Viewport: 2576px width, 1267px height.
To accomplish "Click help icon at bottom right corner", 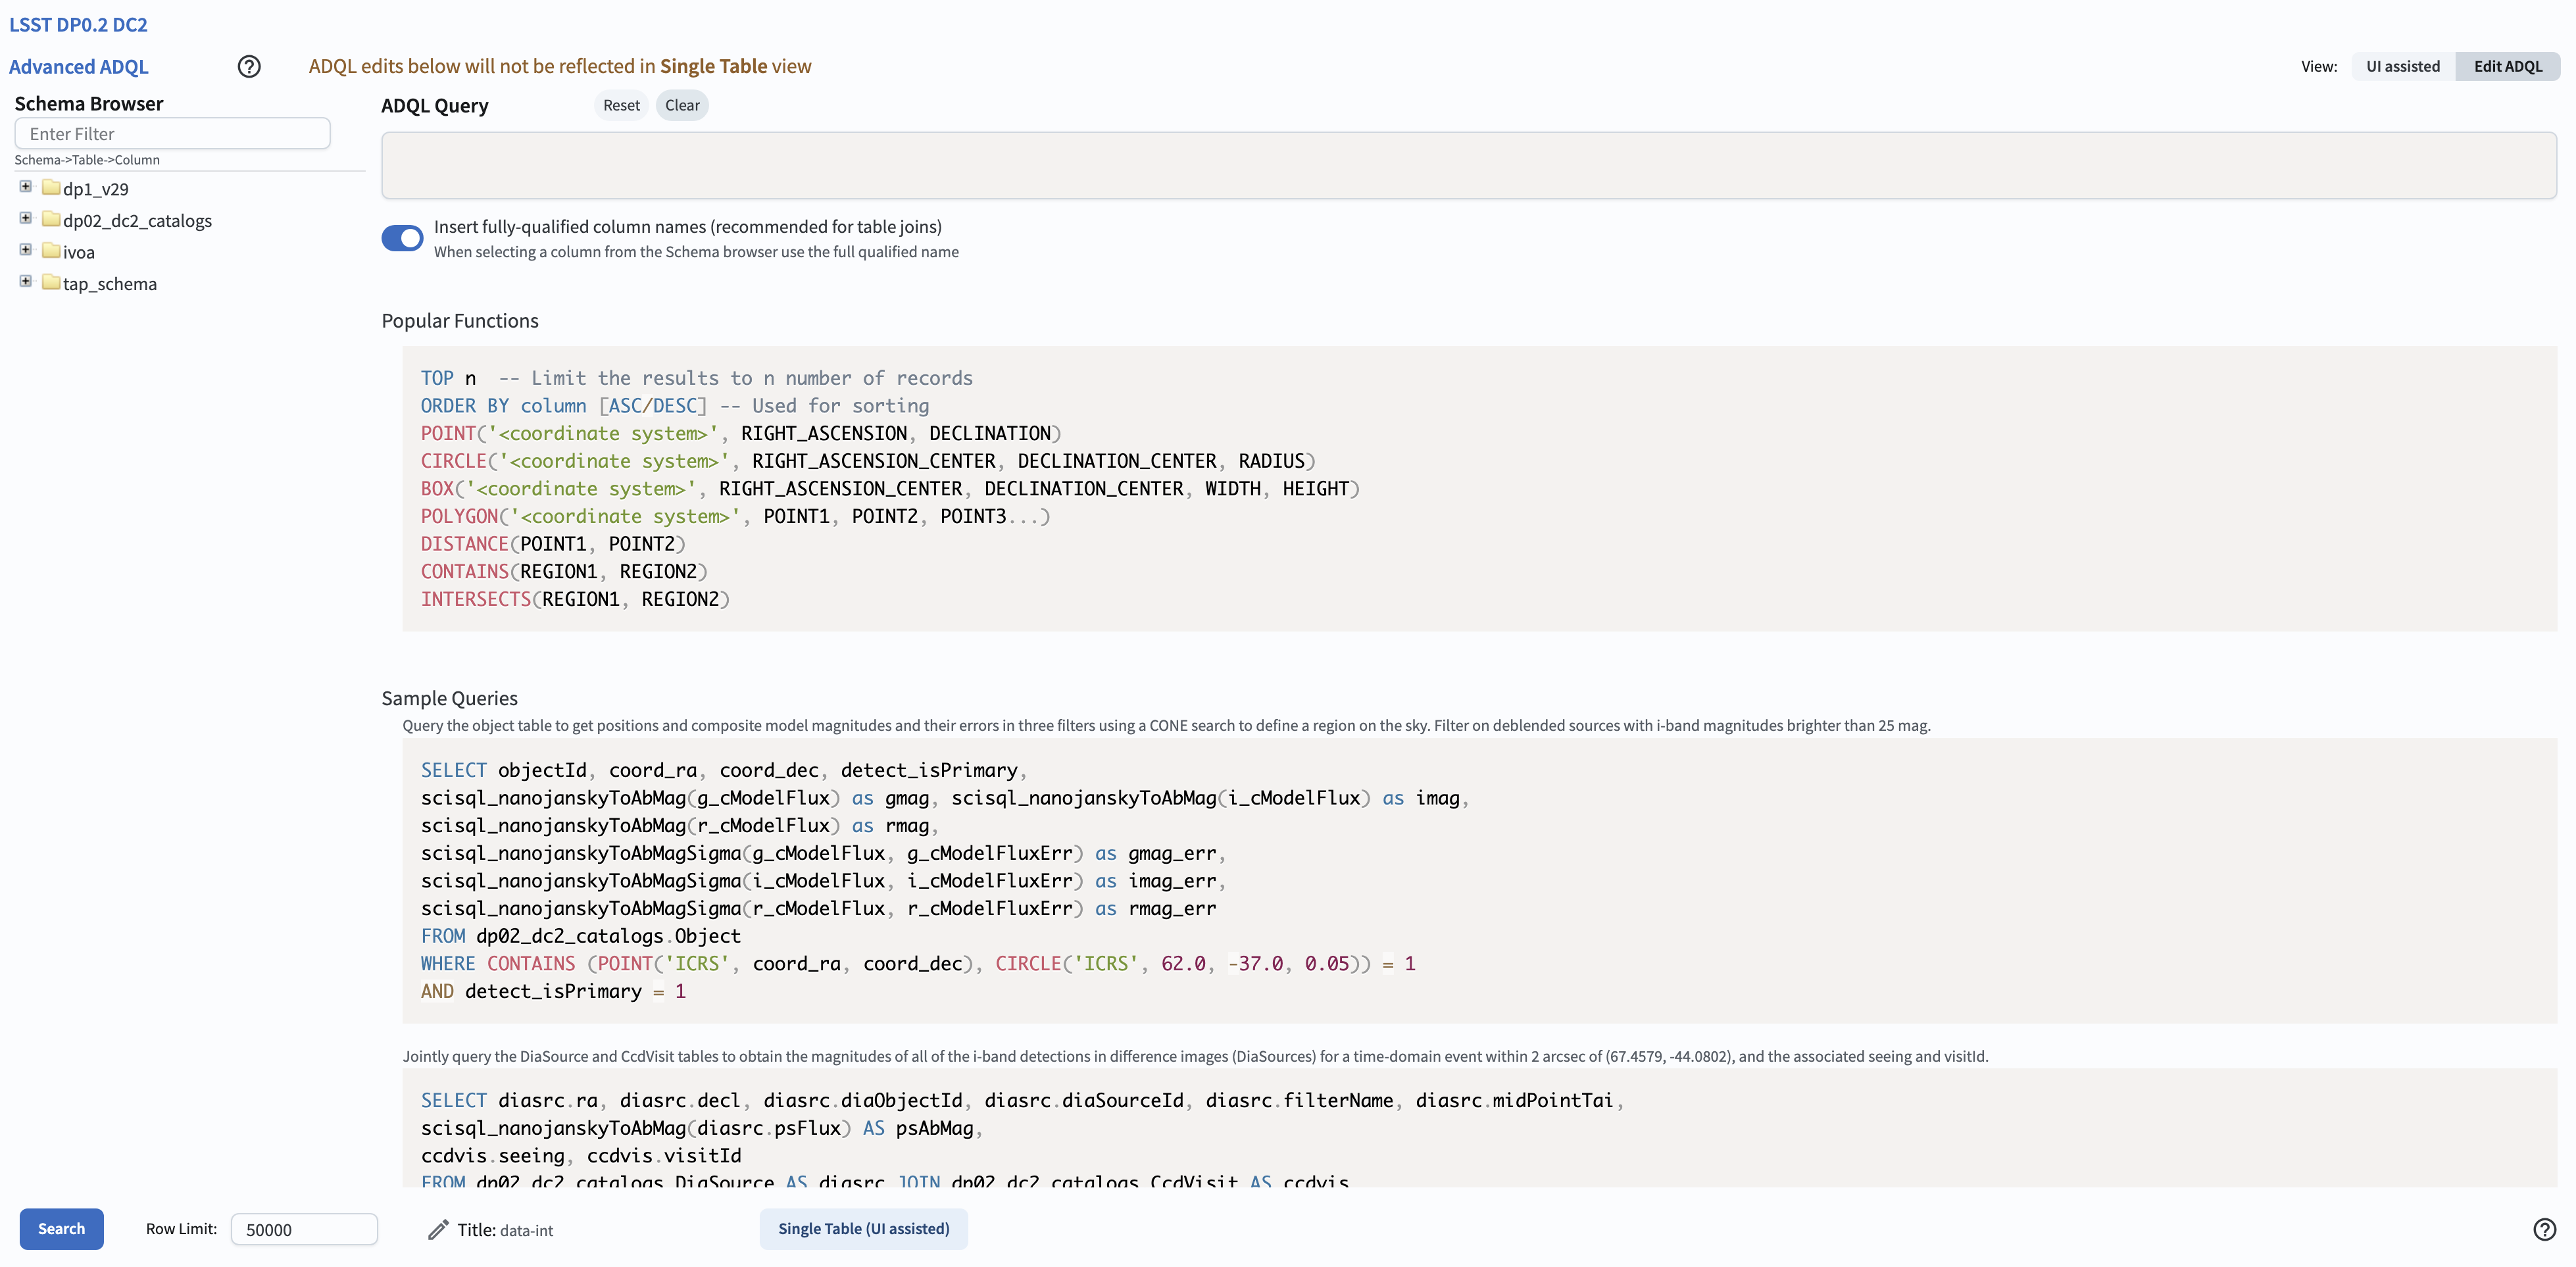I will tap(2544, 1229).
